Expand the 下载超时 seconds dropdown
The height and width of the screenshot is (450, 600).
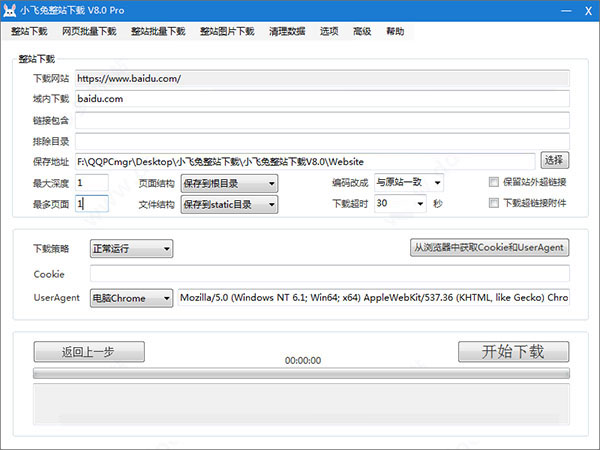pyautogui.click(x=400, y=203)
